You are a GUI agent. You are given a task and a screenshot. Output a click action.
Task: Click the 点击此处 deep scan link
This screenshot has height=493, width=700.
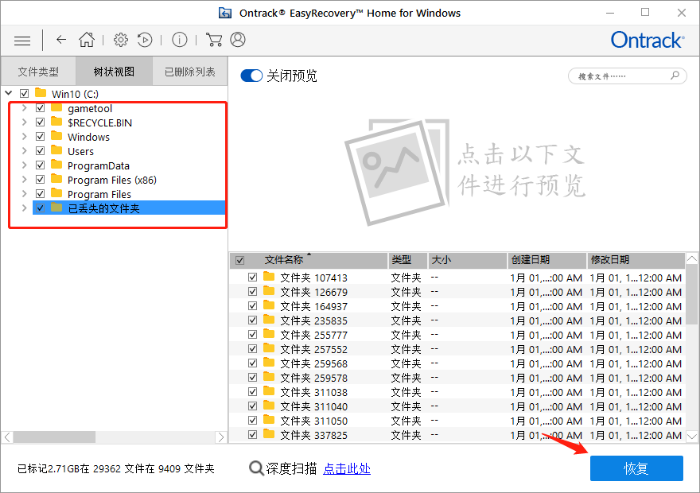346,468
